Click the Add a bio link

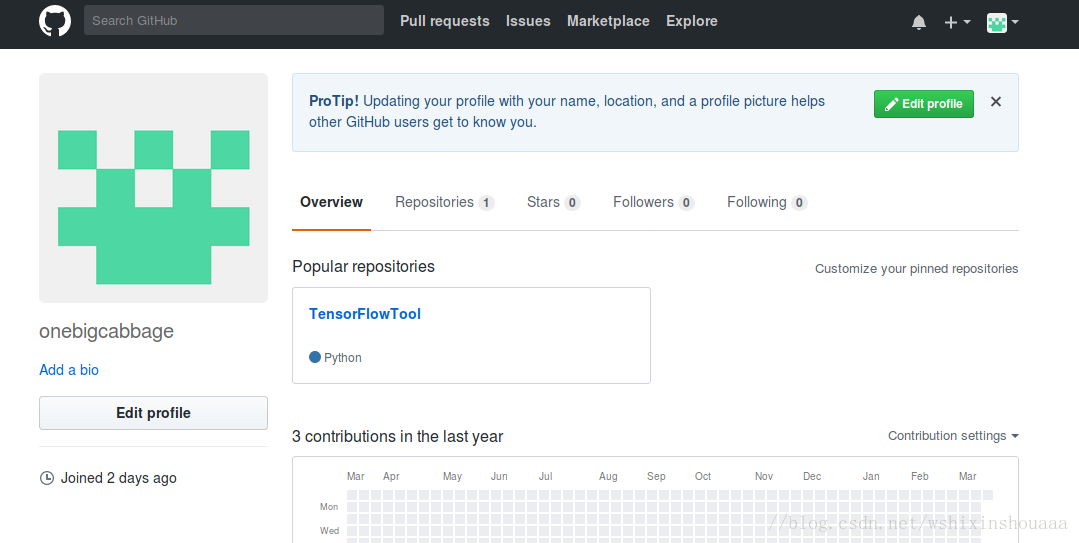pyautogui.click(x=69, y=370)
